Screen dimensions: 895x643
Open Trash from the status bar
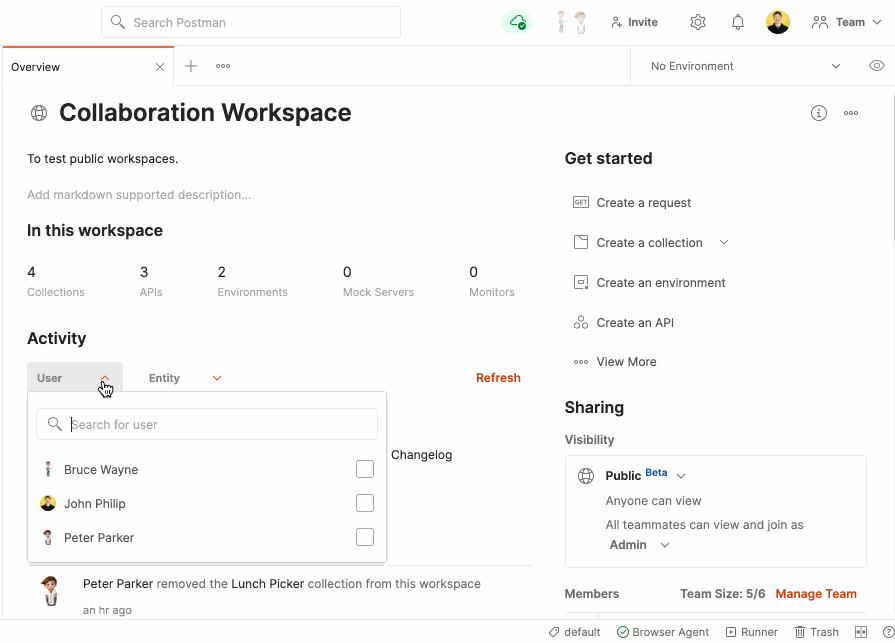click(817, 632)
